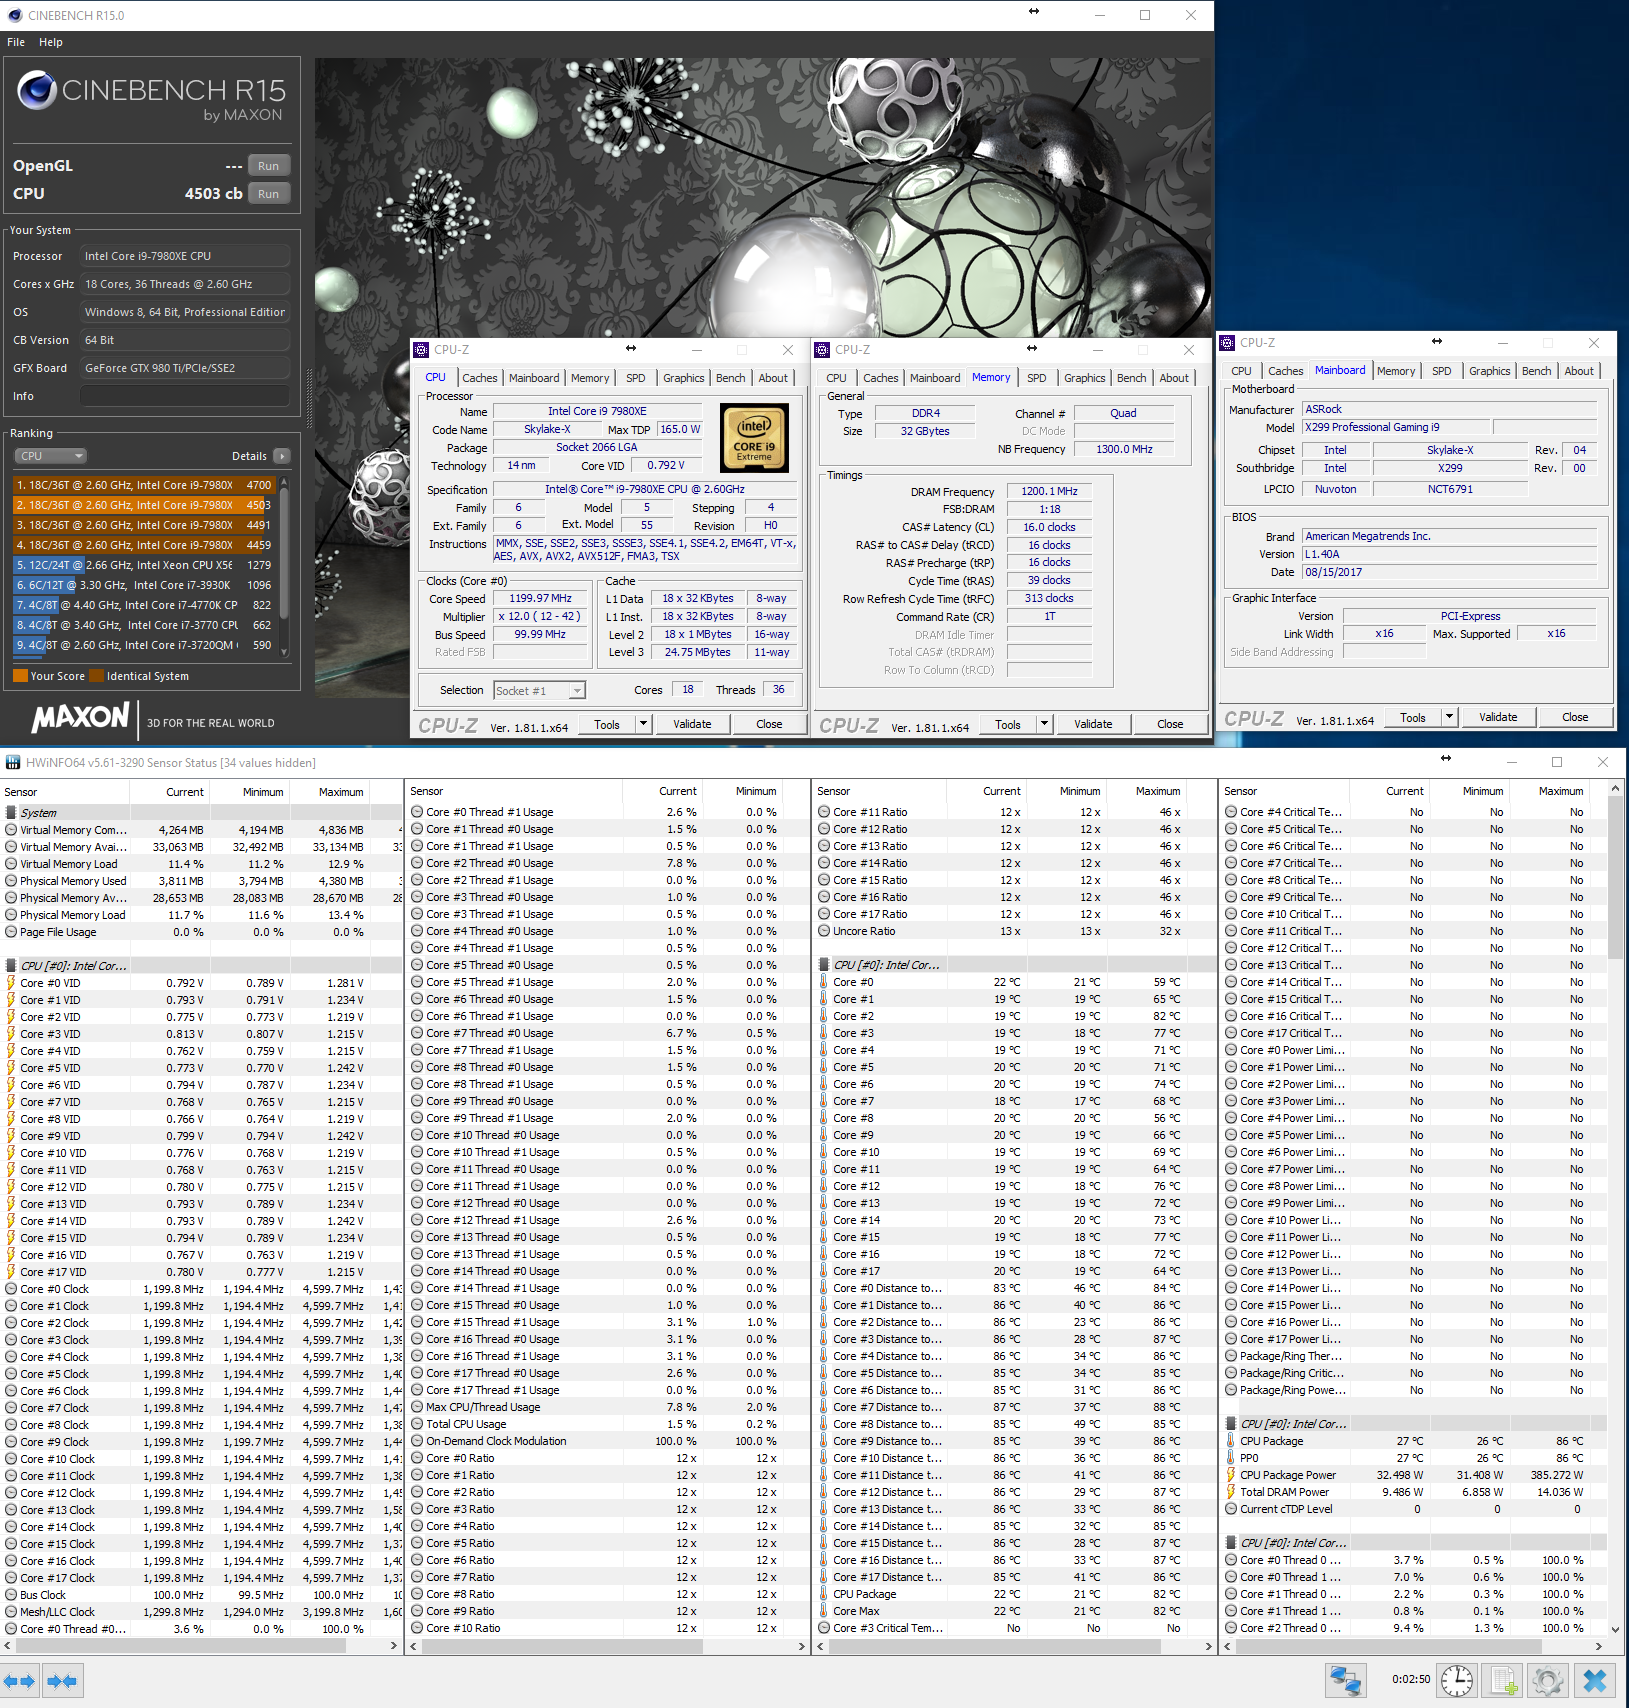This screenshot has height=1708, width=1629.
Task: Click the HWiNFO64 title bar app icon
Action: [x=13, y=762]
